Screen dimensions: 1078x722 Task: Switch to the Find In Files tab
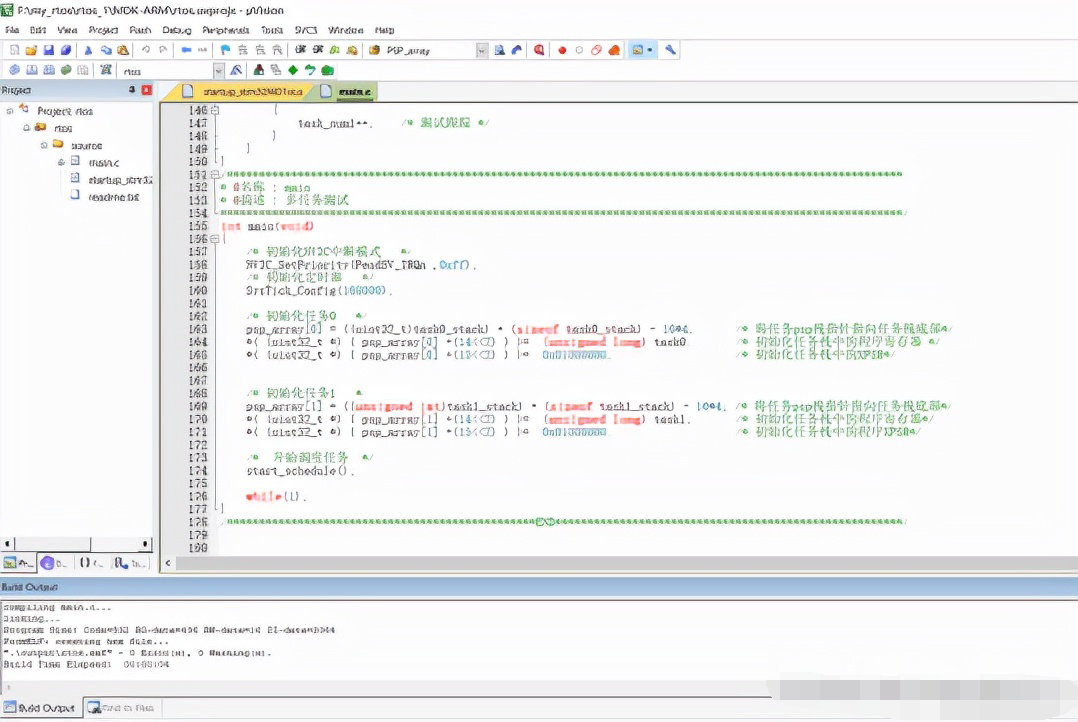(122, 708)
